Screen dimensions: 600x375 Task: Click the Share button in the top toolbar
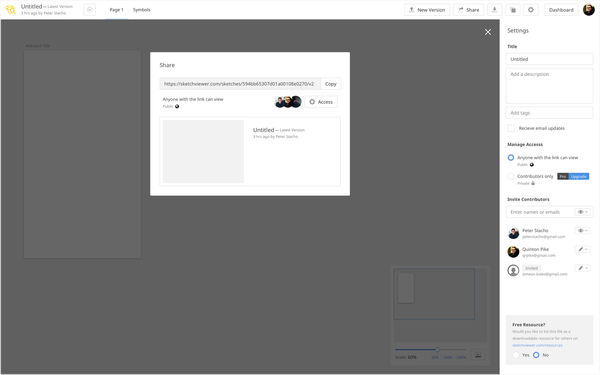468,10
